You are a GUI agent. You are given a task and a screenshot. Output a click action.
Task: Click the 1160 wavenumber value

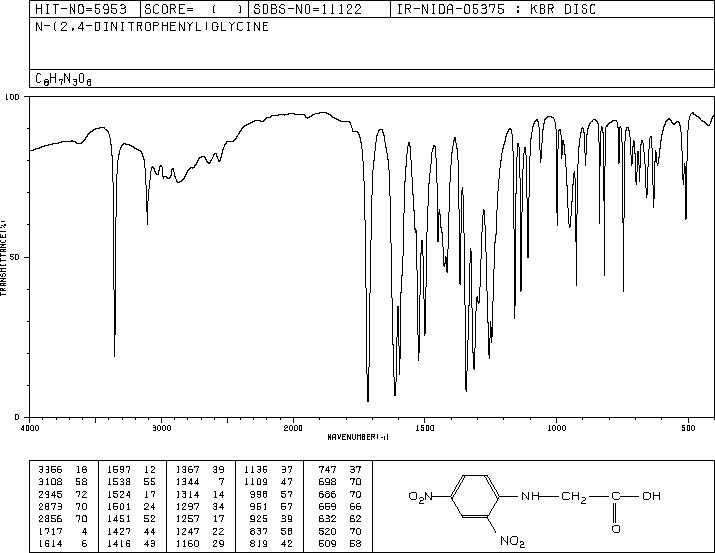click(187, 544)
